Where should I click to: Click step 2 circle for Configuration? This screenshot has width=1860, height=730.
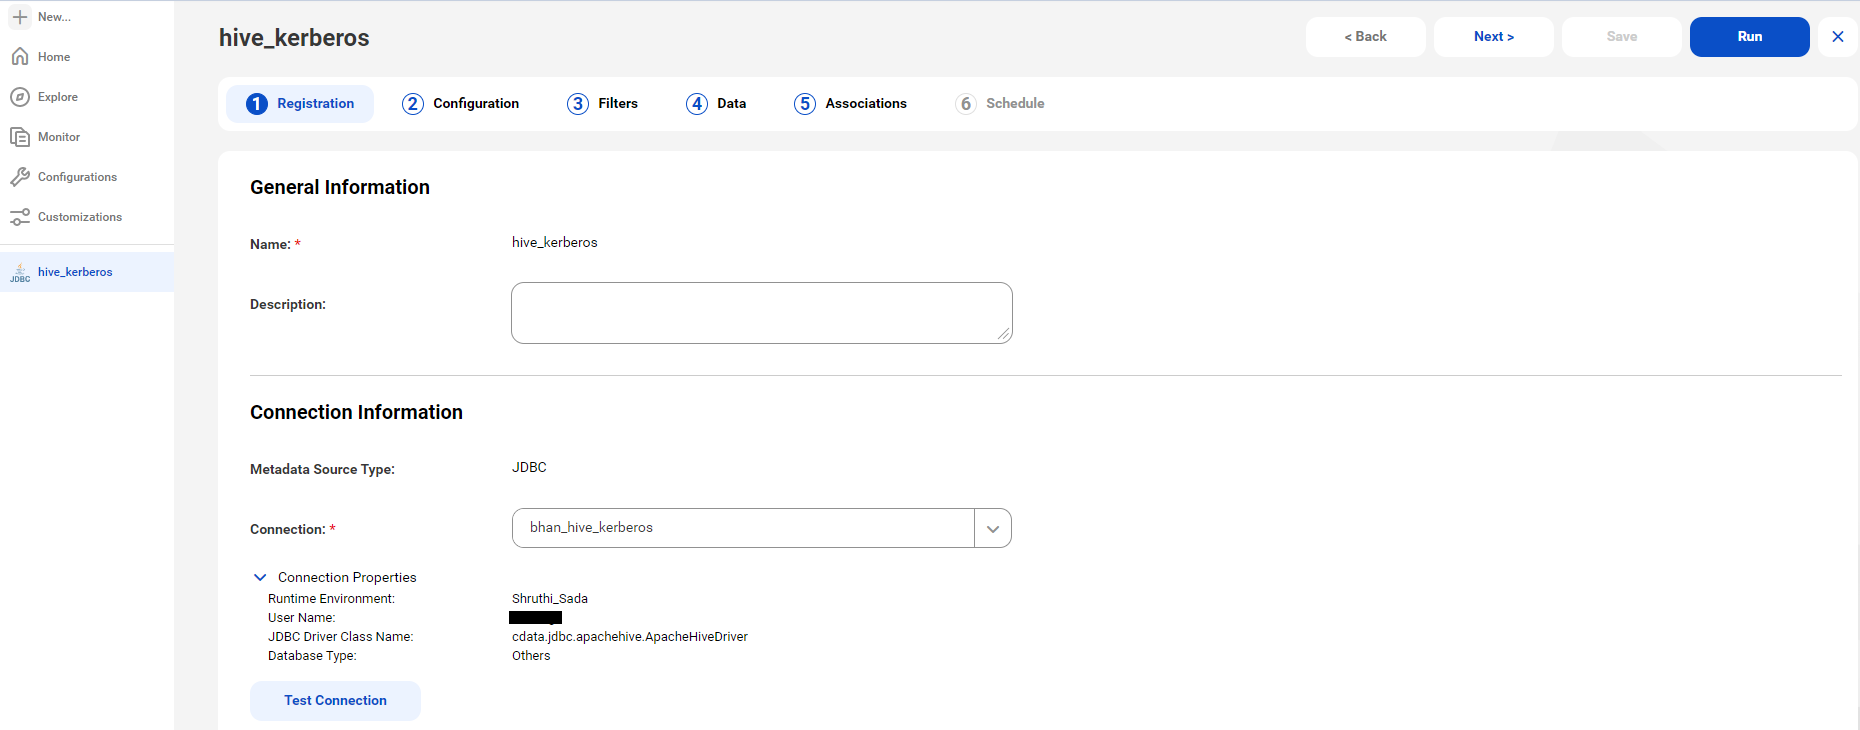(413, 104)
